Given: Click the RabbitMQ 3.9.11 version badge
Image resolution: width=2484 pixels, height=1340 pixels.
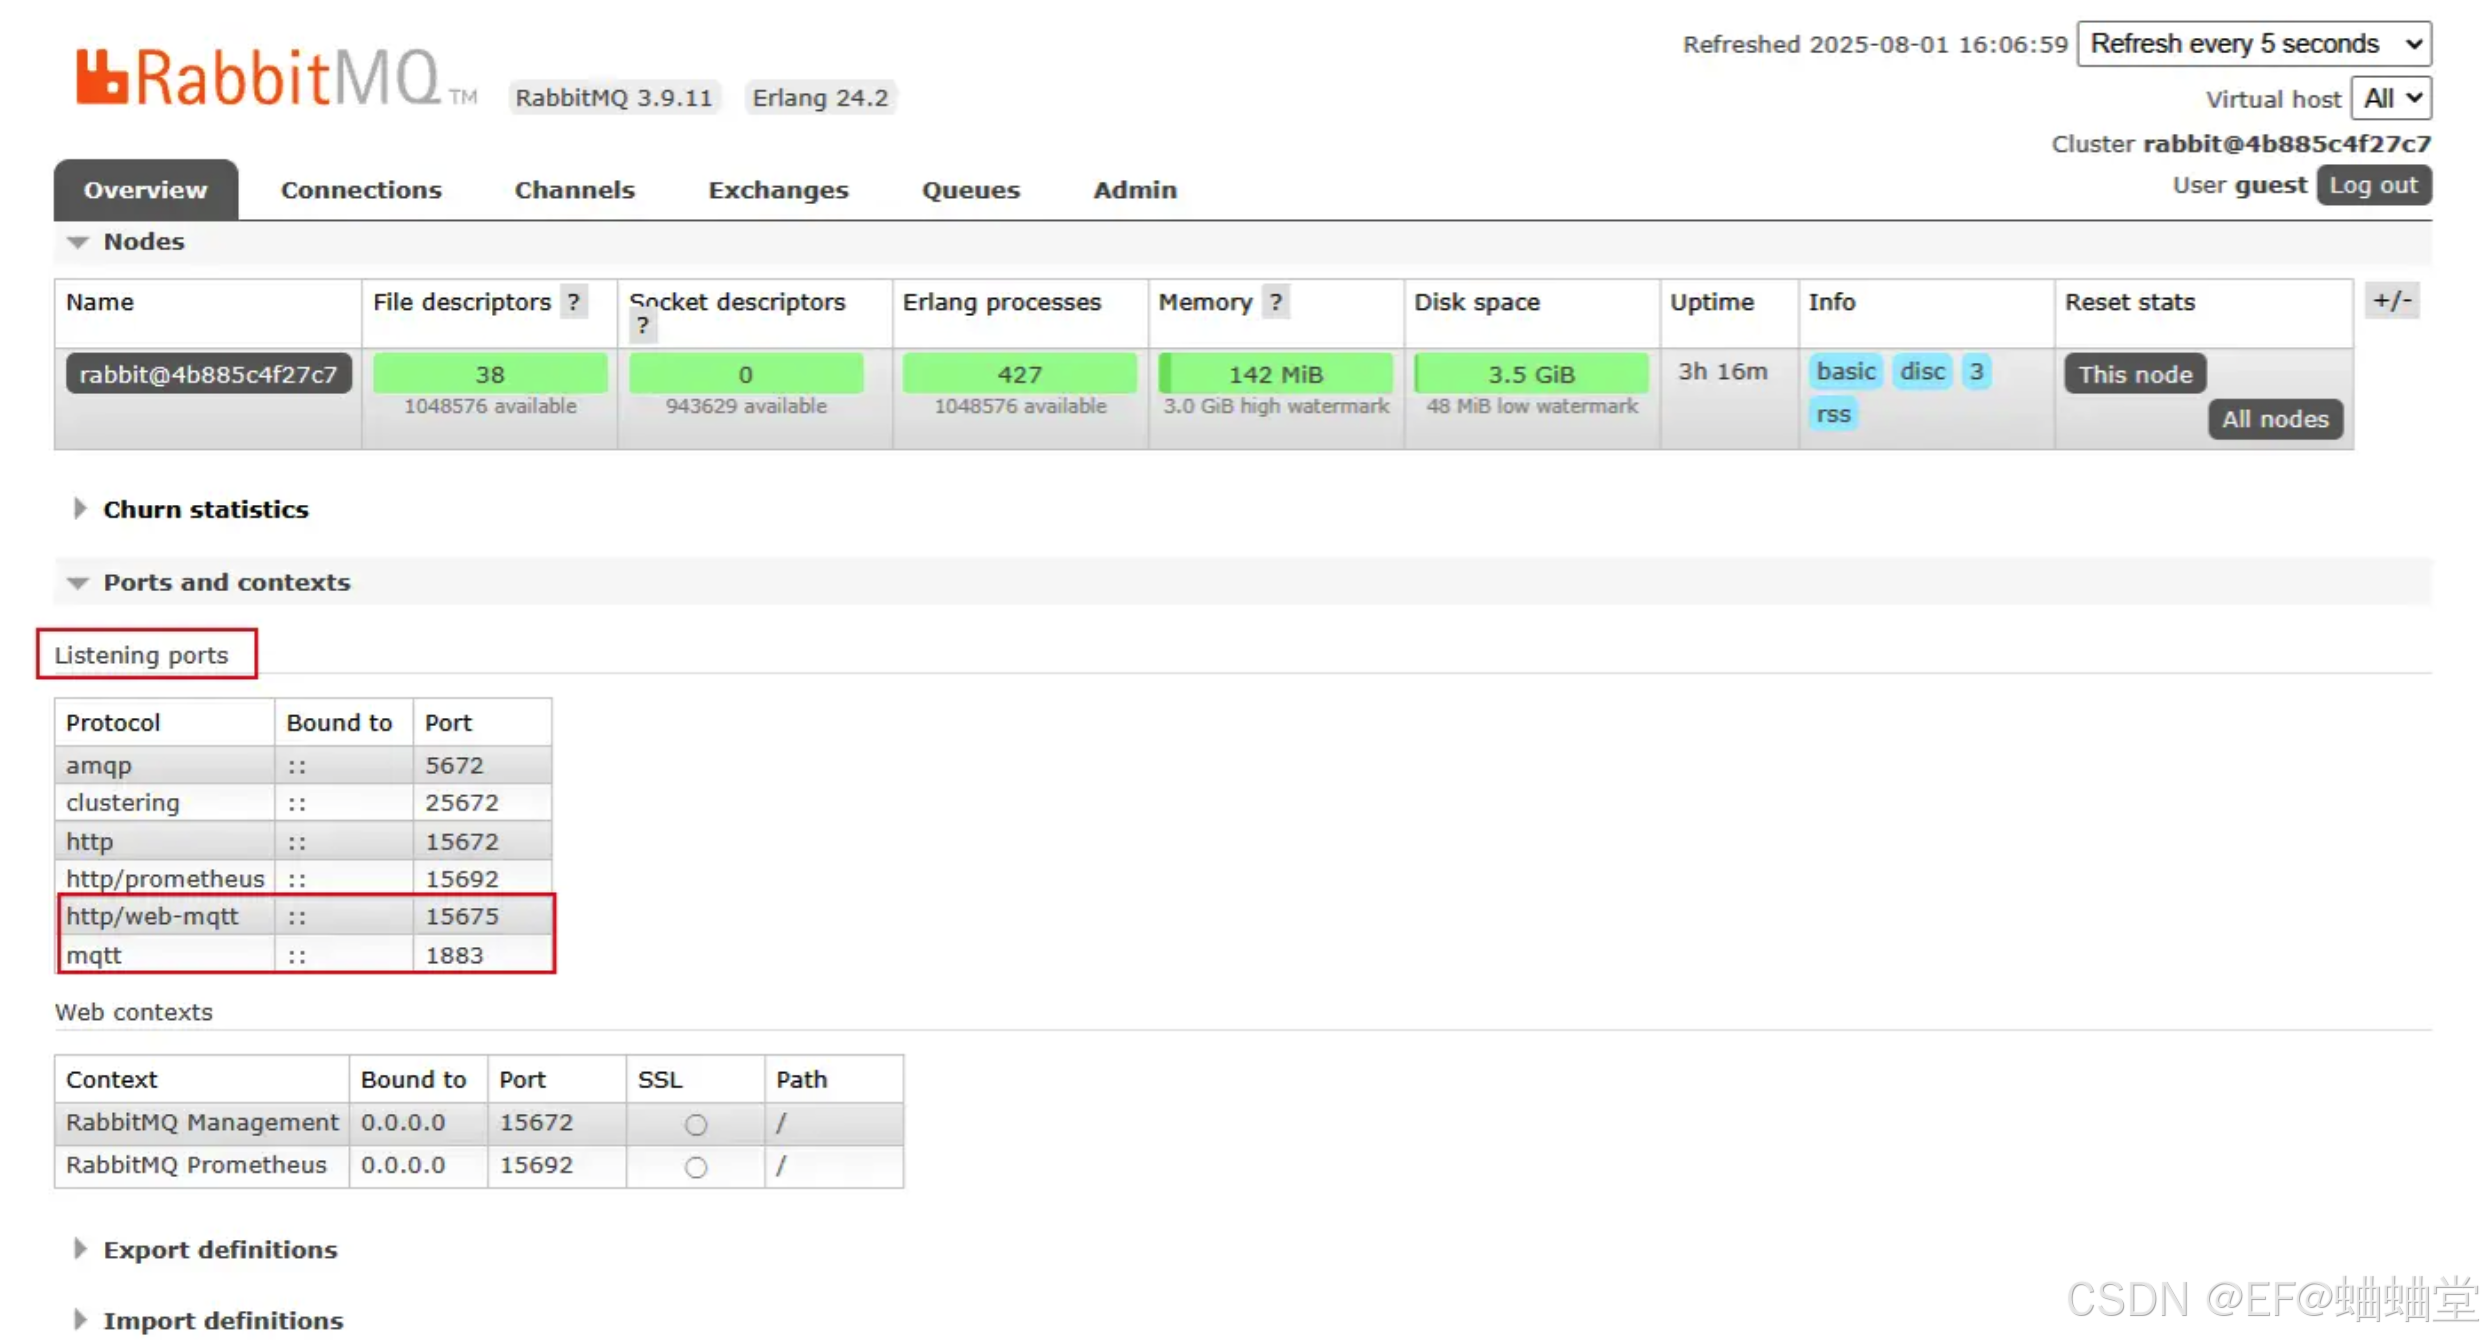Looking at the screenshot, I should click(x=614, y=98).
